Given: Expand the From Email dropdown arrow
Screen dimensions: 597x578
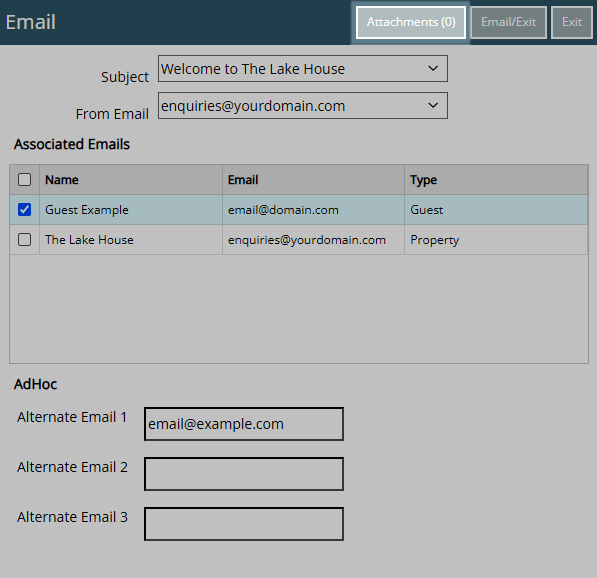Looking at the screenshot, I should coord(433,105).
